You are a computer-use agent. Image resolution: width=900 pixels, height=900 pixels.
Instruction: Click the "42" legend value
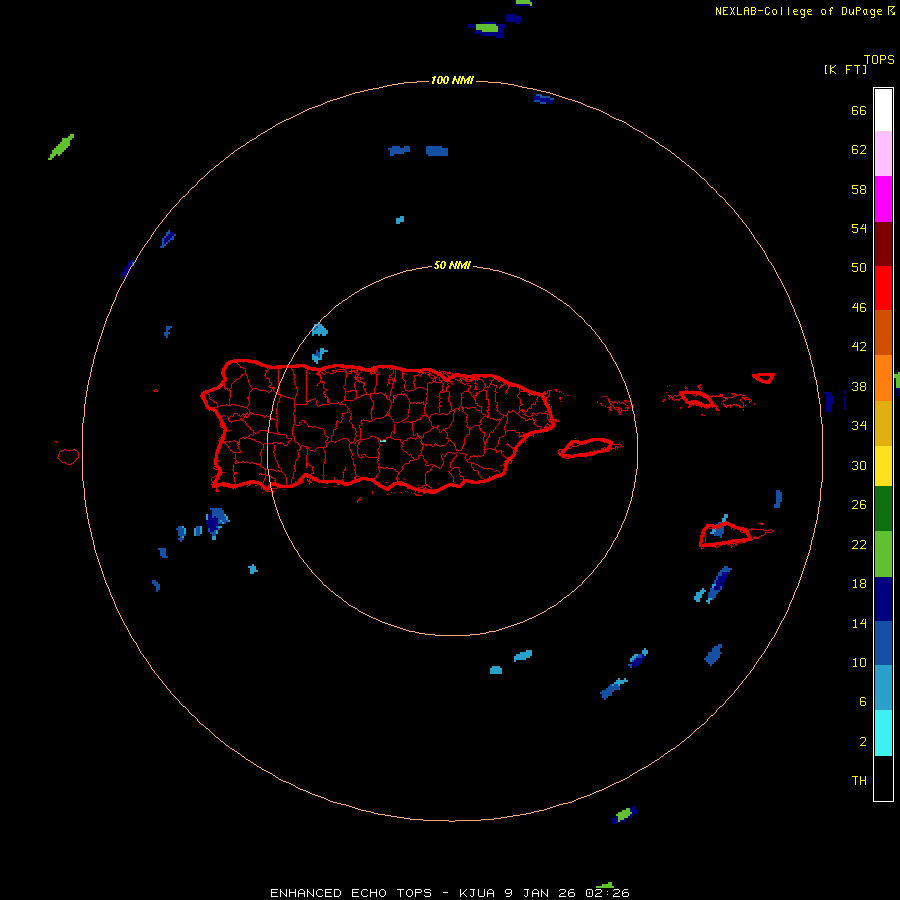(x=859, y=347)
